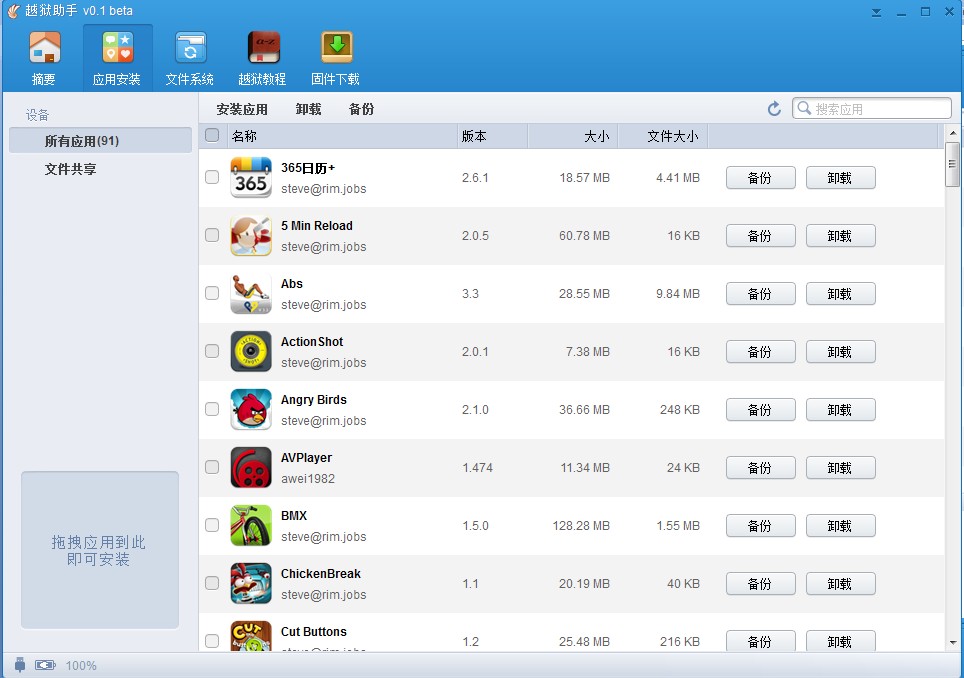The width and height of the screenshot is (964, 678).
Task: Open the 固件下载 download icon
Action: coord(336,48)
